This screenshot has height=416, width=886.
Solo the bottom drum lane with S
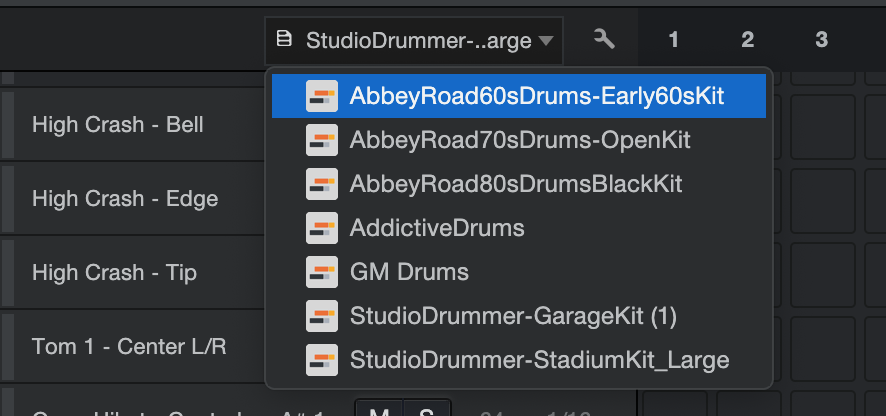[427, 408]
